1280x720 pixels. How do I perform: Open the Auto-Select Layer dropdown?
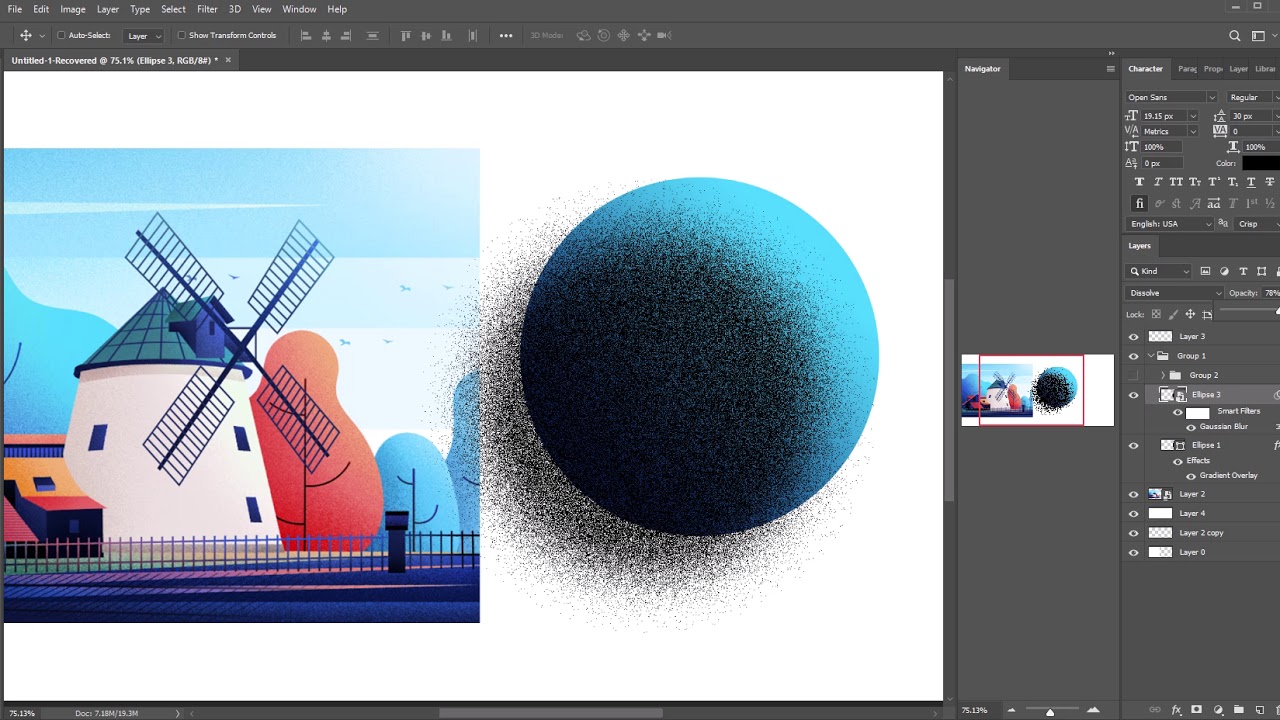tap(144, 36)
